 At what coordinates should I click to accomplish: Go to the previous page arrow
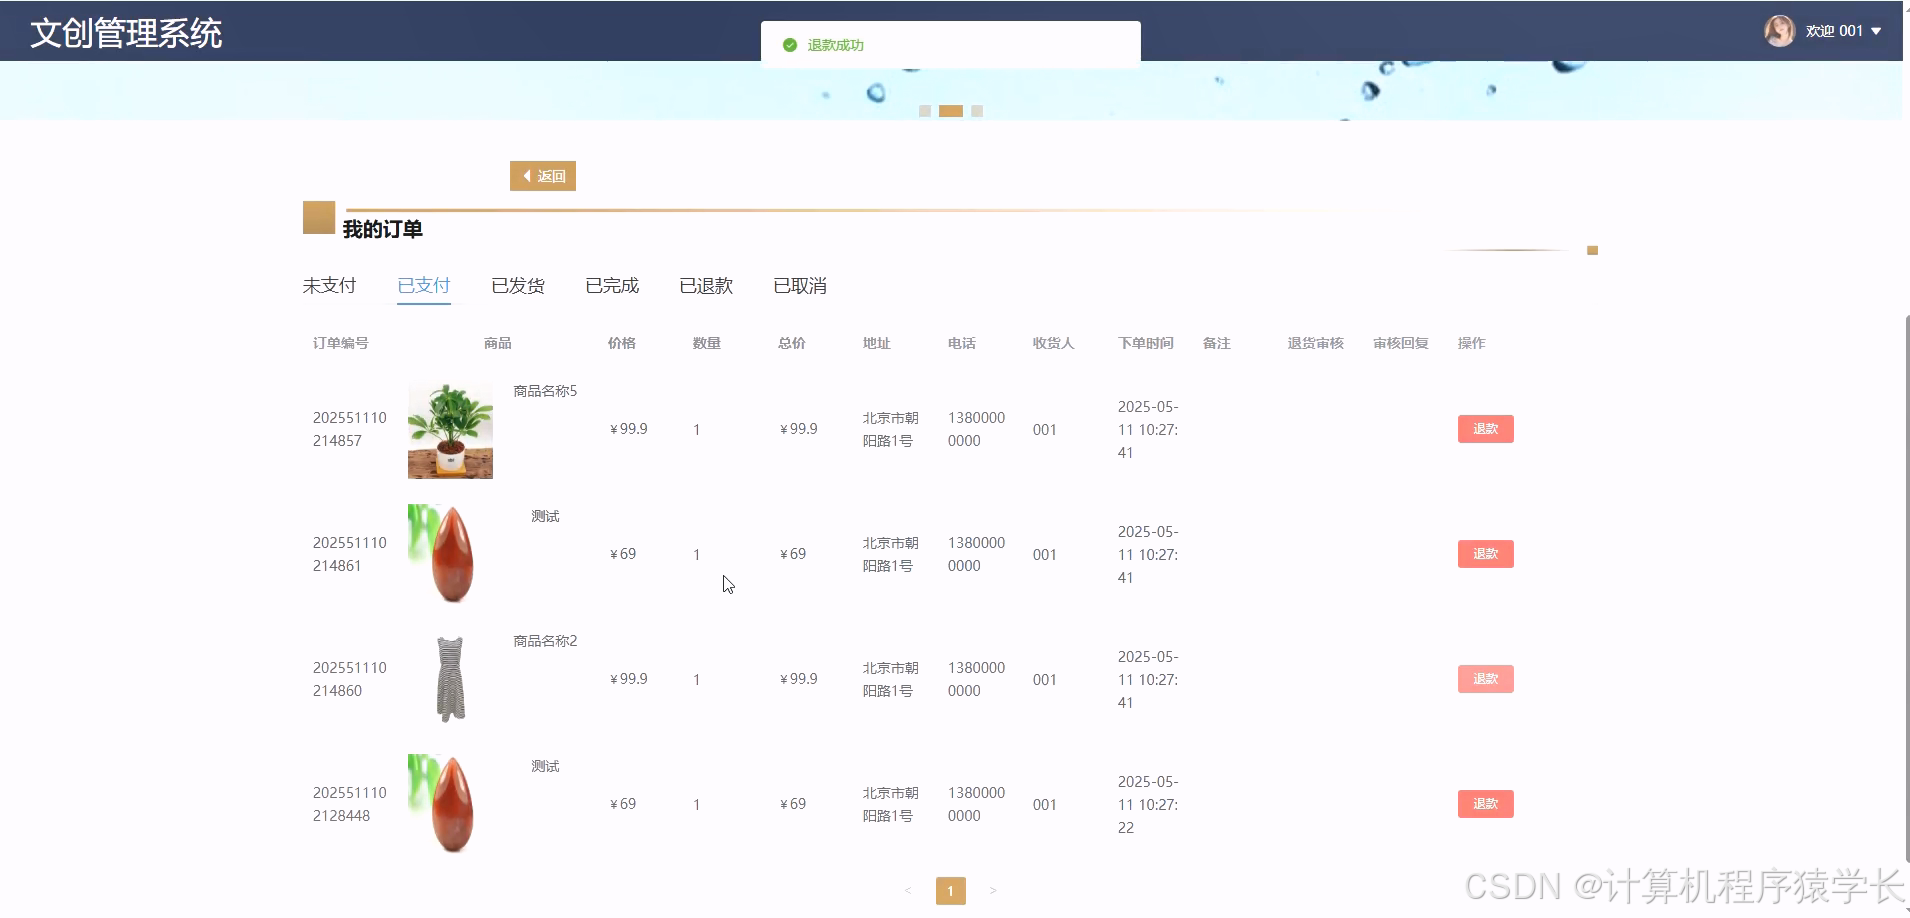pos(908,891)
